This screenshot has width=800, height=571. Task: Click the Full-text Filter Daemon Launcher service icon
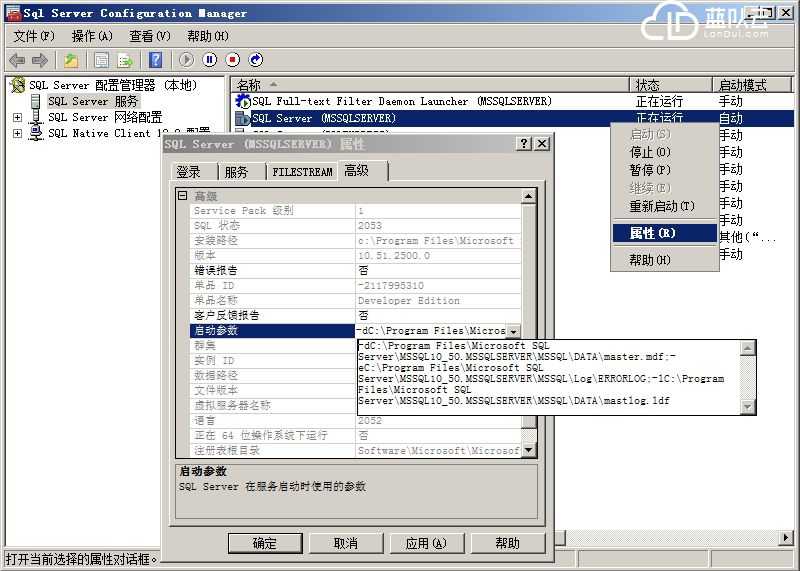(242, 101)
